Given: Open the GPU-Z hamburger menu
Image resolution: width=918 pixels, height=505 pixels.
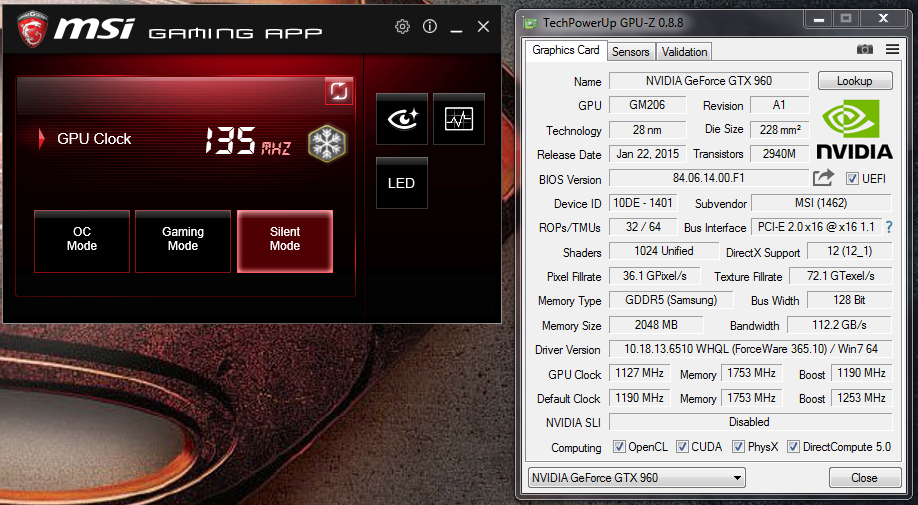Looking at the screenshot, I should pyautogui.click(x=892, y=50).
